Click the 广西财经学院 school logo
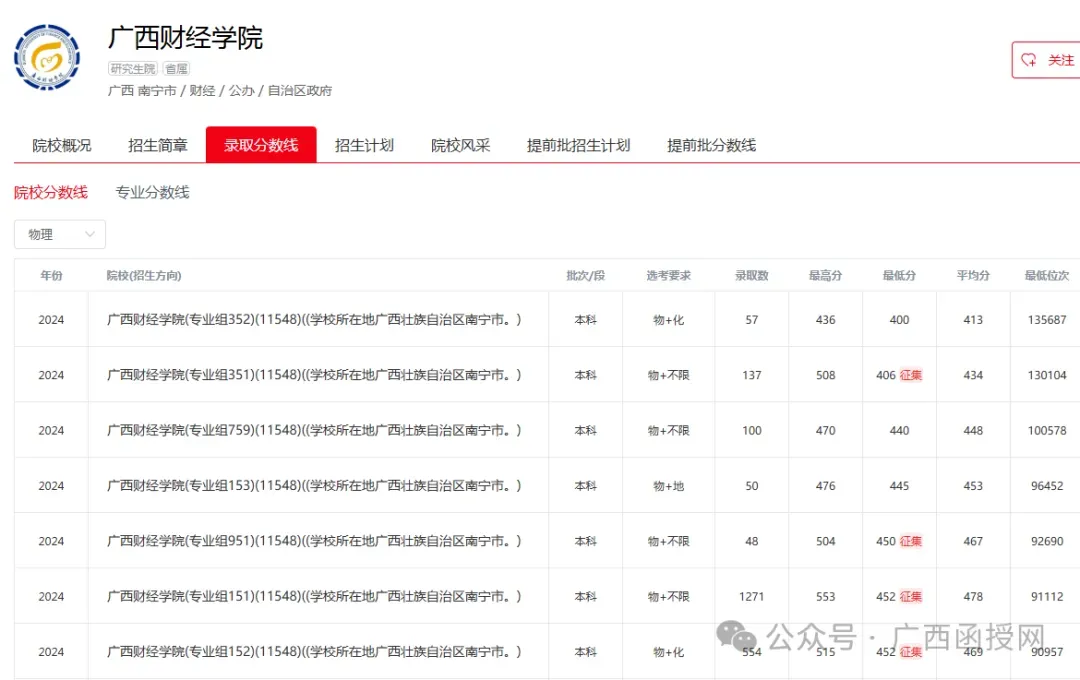The width and height of the screenshot is (1080, 680). pos(47,57)
